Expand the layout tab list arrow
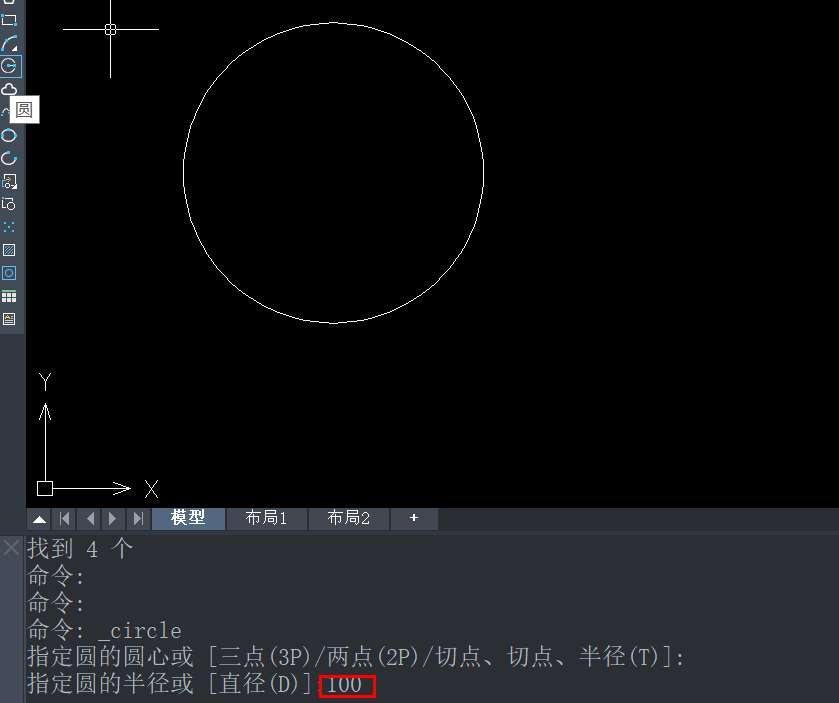 pyautogui.click(x=40, y=519)
